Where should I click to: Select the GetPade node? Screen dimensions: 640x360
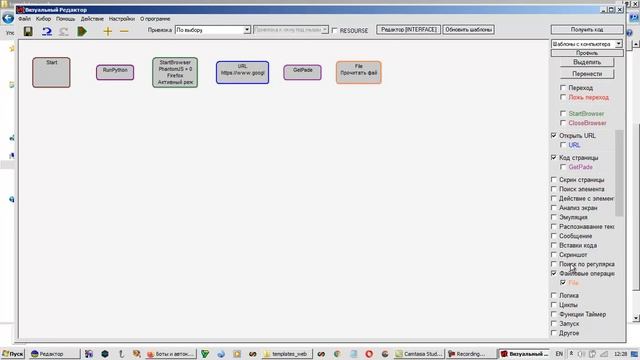[302, 72]
